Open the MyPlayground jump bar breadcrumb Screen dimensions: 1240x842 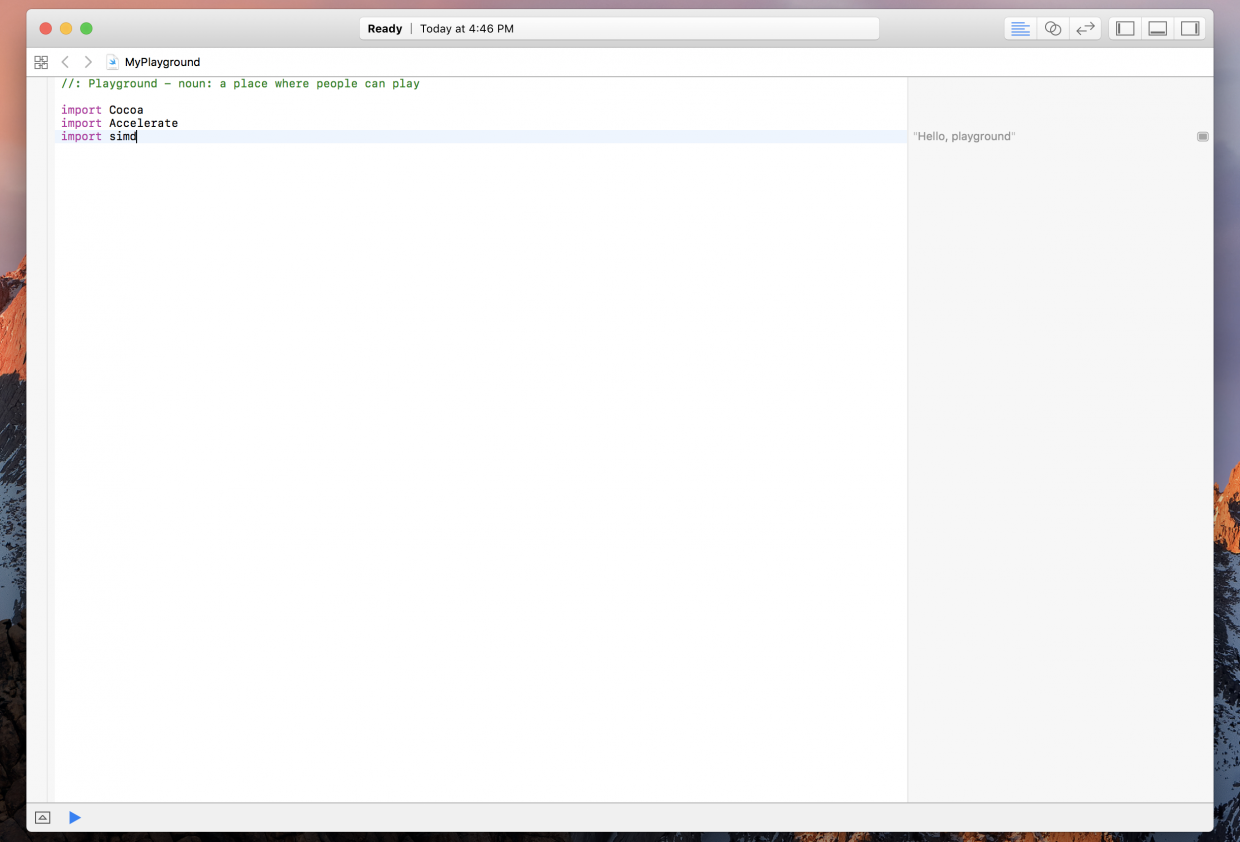[x=161, y=62]
